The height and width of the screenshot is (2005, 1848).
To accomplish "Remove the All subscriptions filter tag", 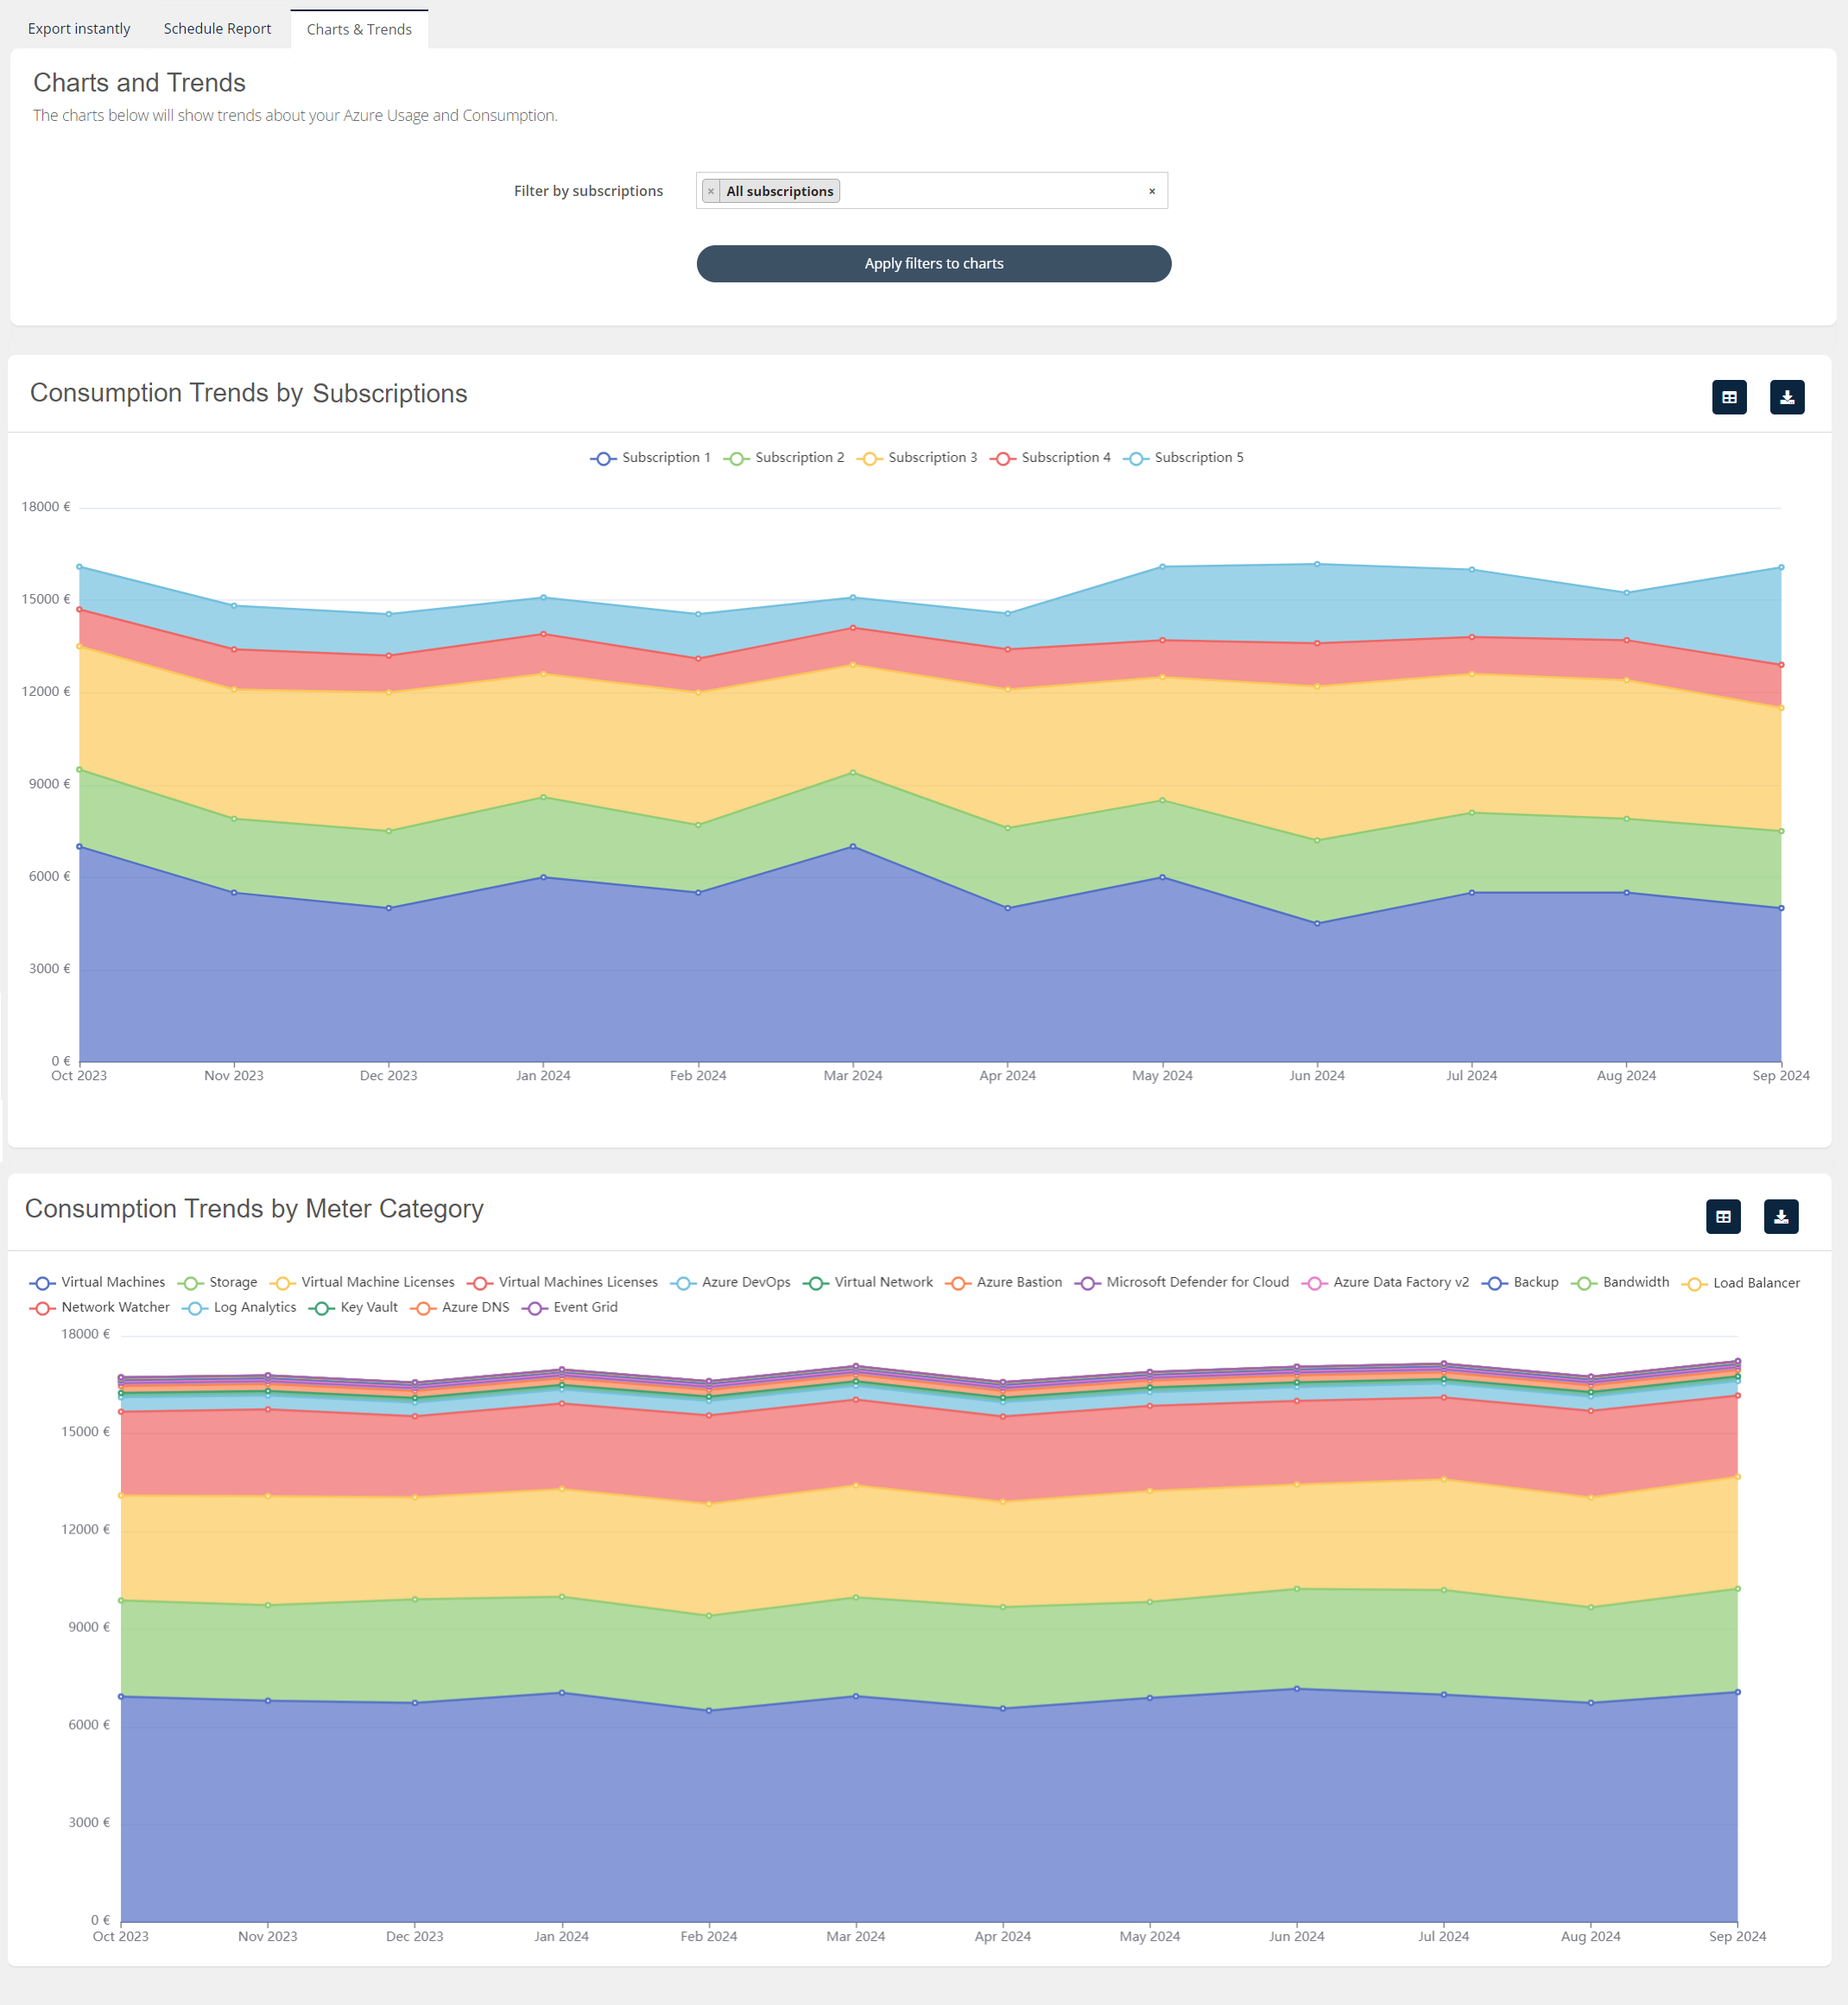I will (x=711, y=191).
